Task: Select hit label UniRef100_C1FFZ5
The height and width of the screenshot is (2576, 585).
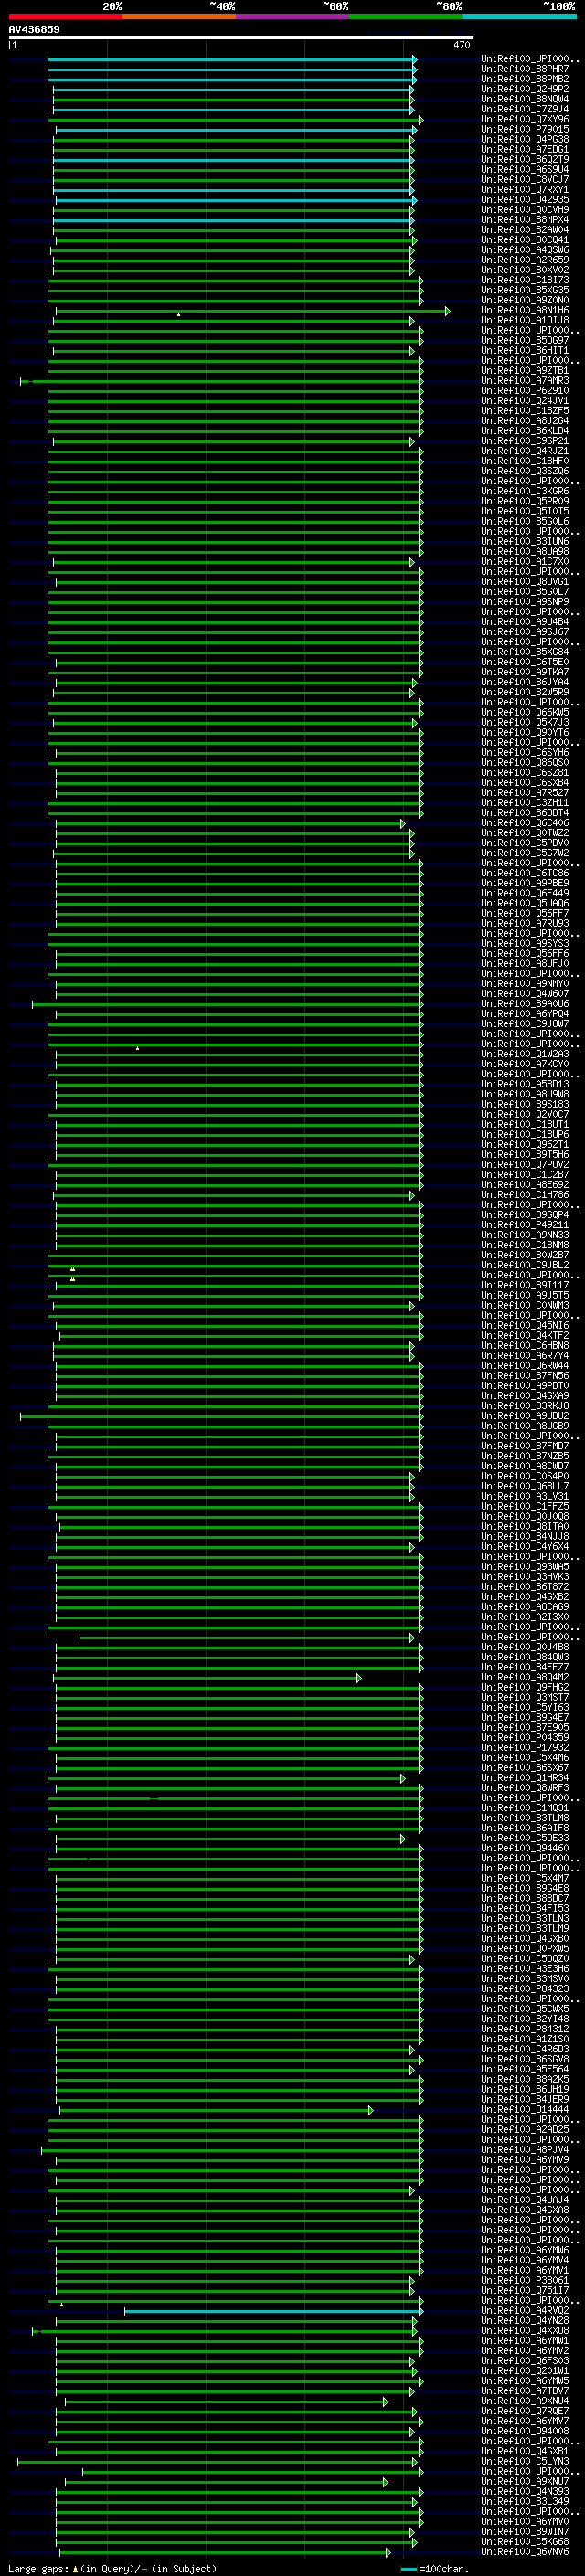Action: point(525,1506)
